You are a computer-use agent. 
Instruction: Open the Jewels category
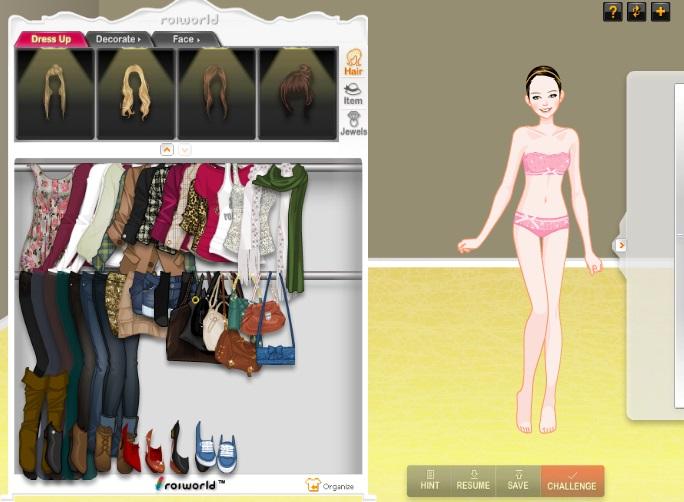point(353,123)
